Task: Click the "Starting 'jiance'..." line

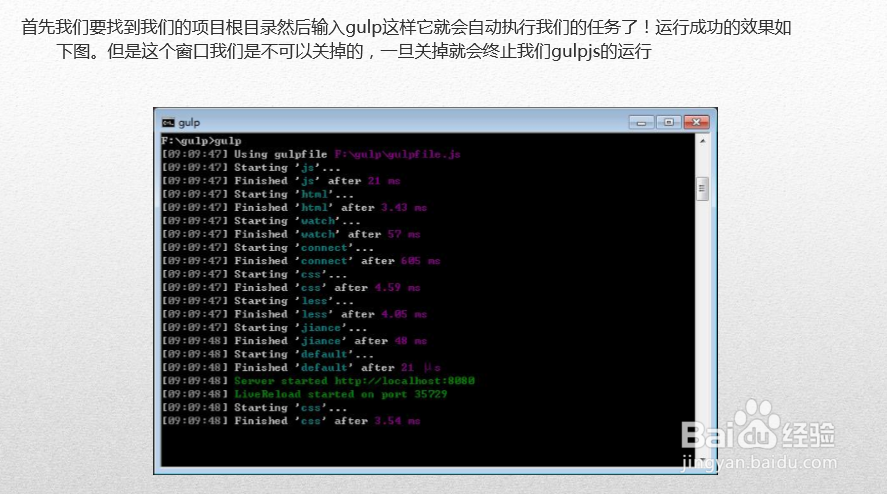Action: point(264,328)
